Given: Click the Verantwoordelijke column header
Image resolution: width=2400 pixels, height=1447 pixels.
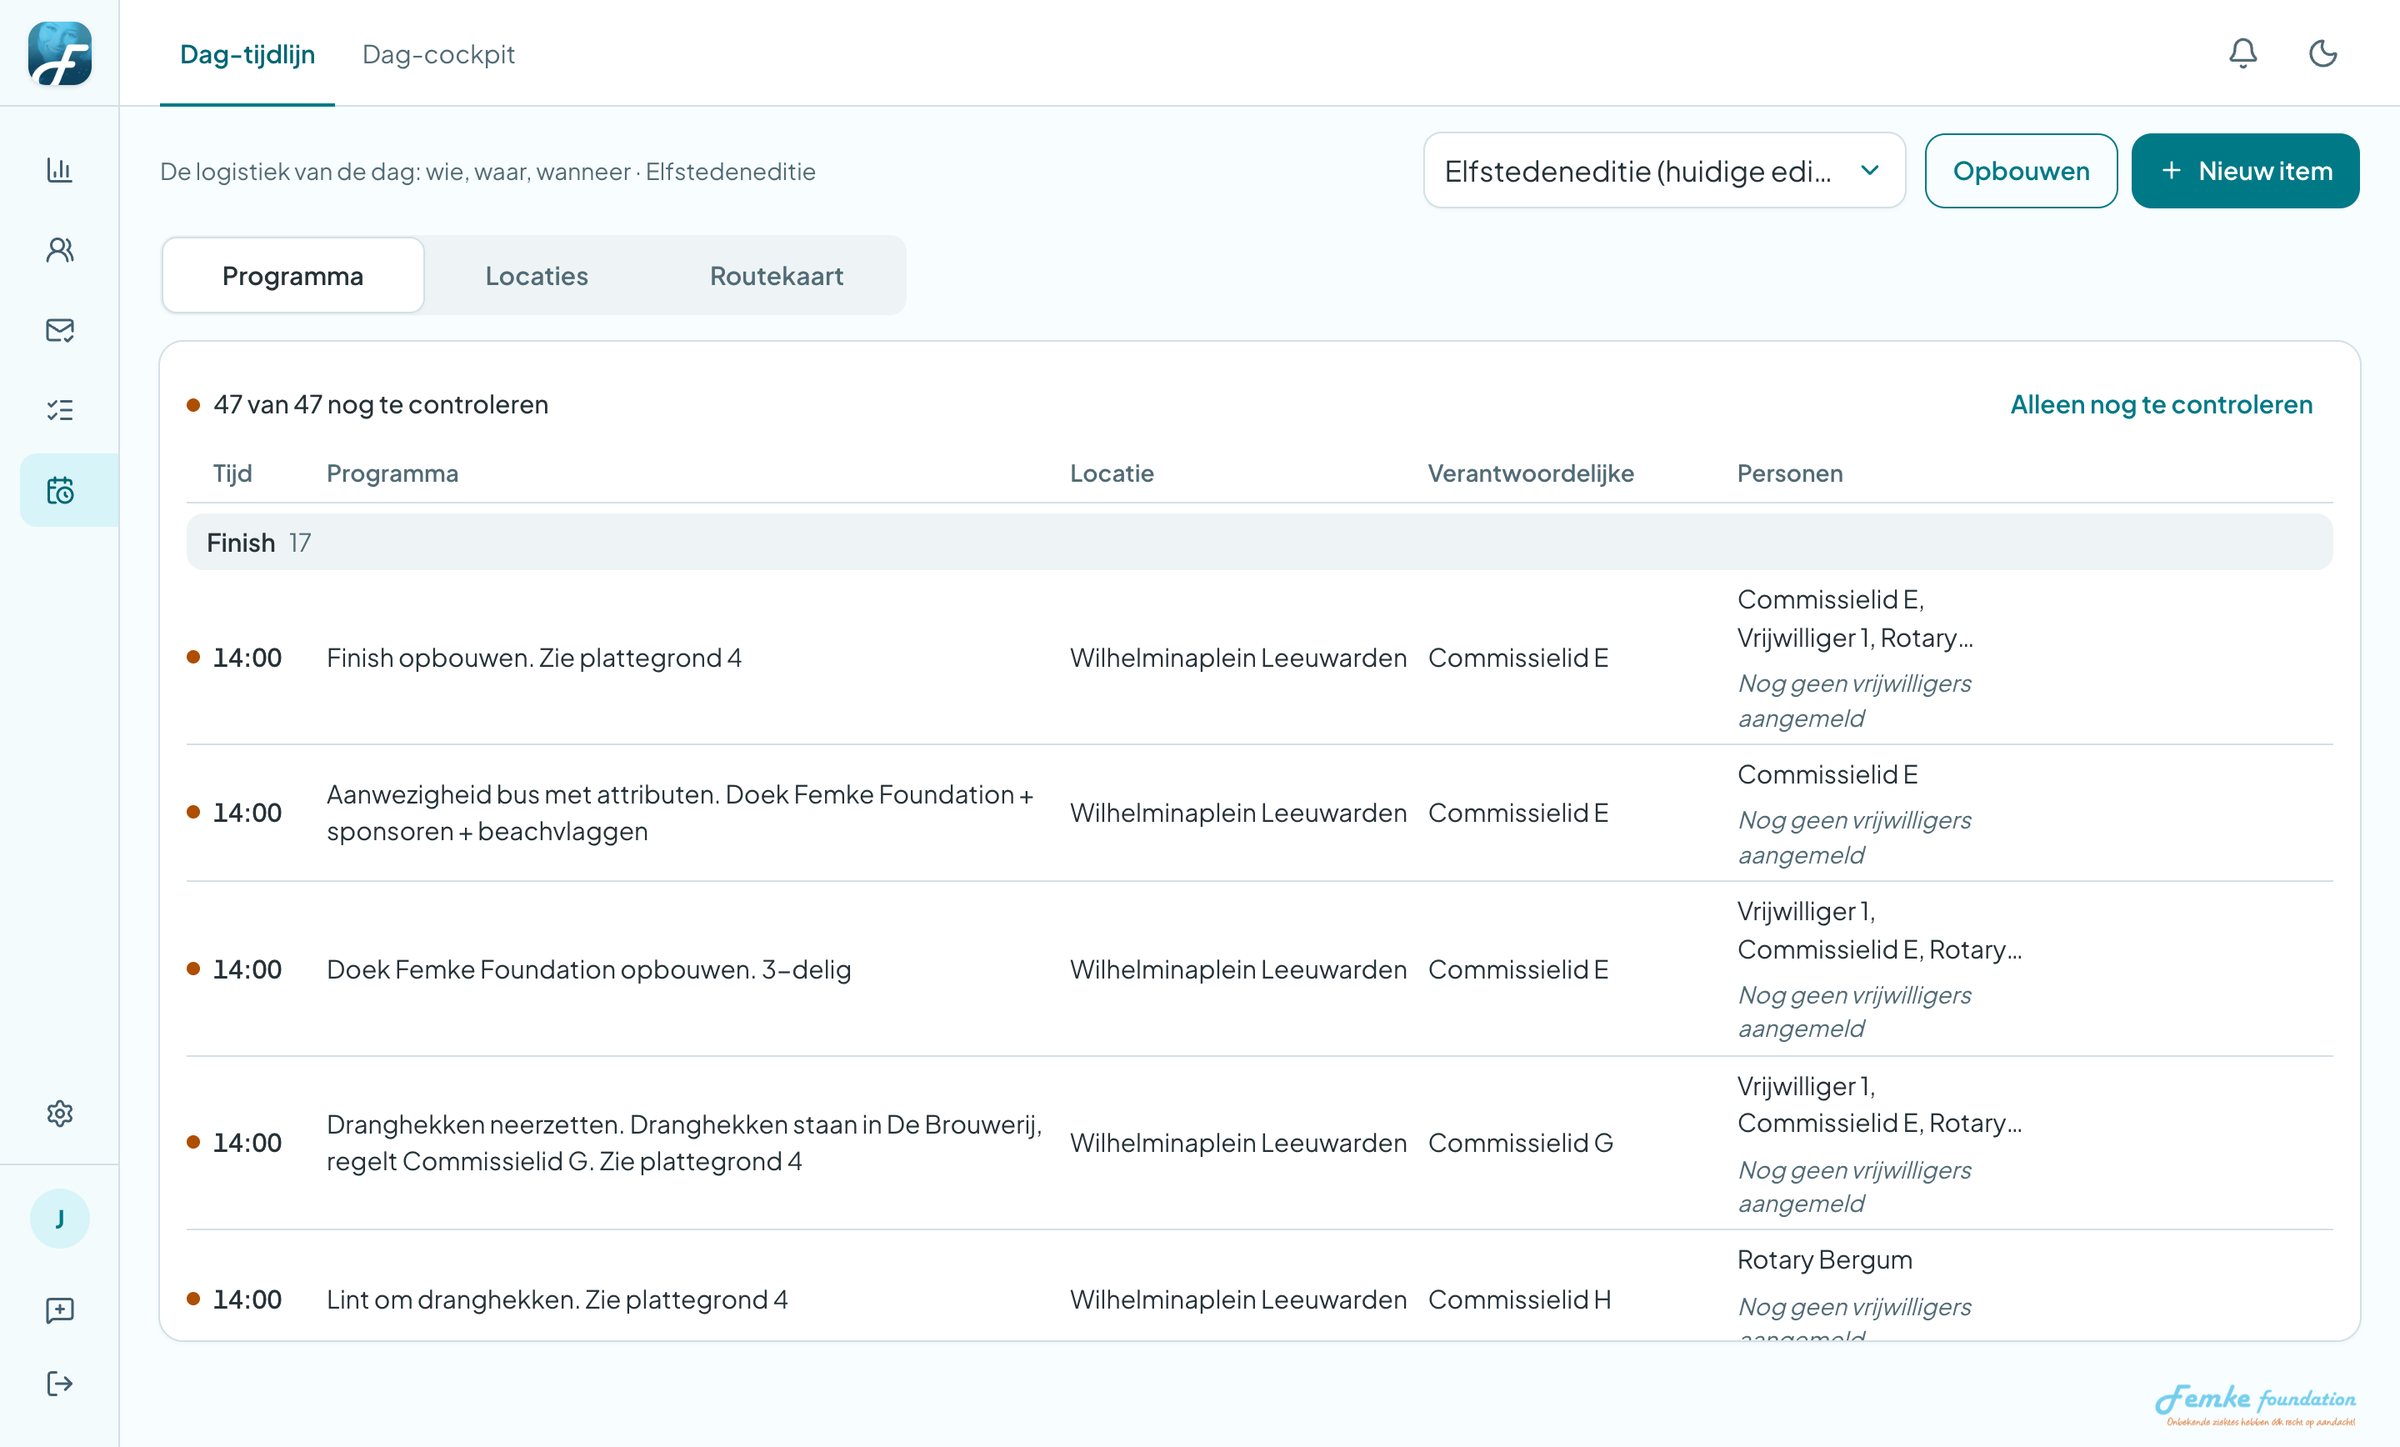Looking at the screenshot, I should (1531, 473).
